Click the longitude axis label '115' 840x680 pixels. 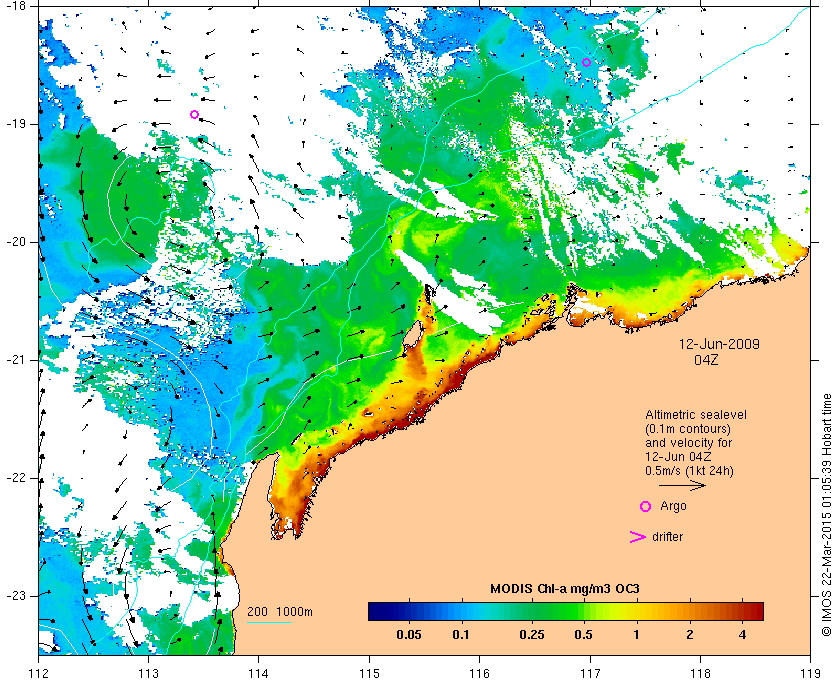(369, 672)
